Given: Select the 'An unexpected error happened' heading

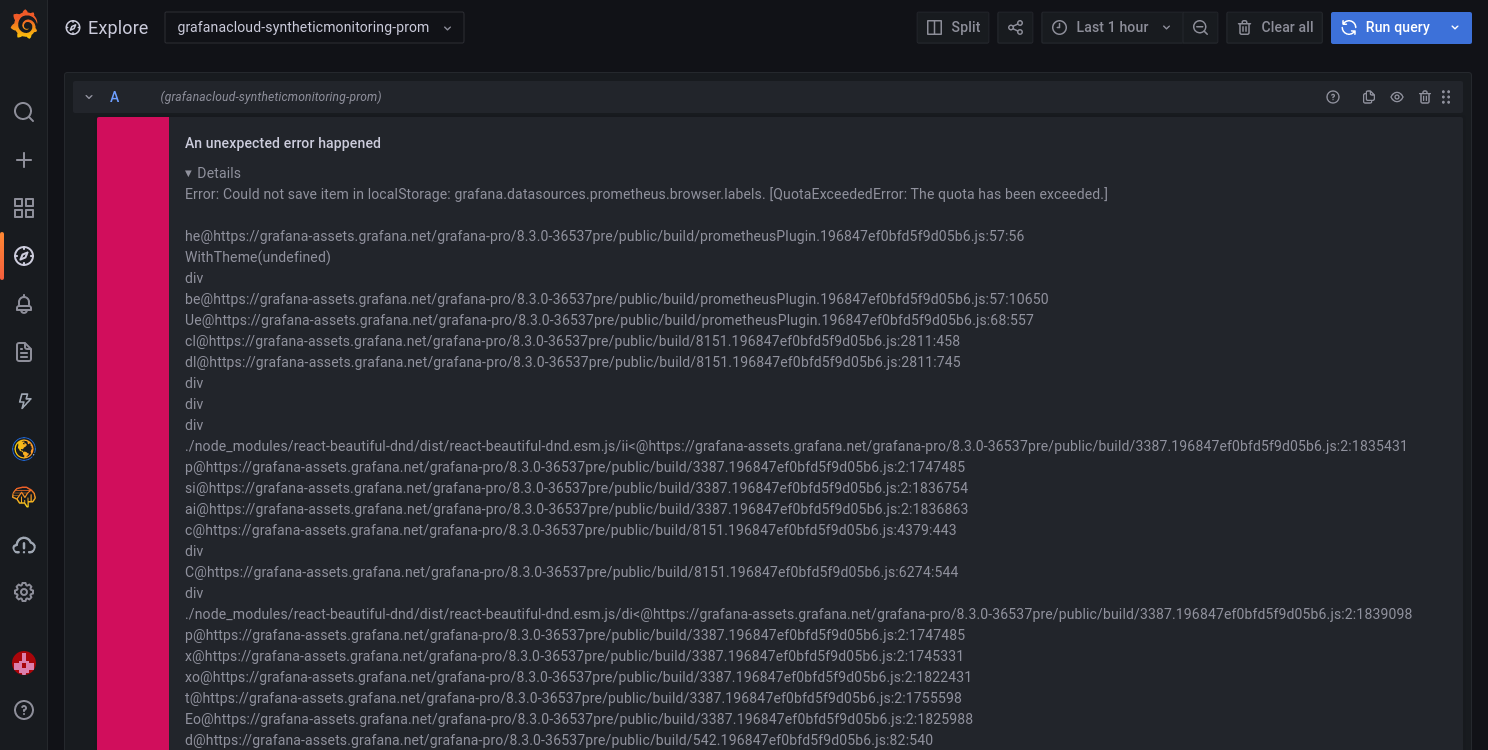Looking at the screenshot, I should [x=283, y=143].
